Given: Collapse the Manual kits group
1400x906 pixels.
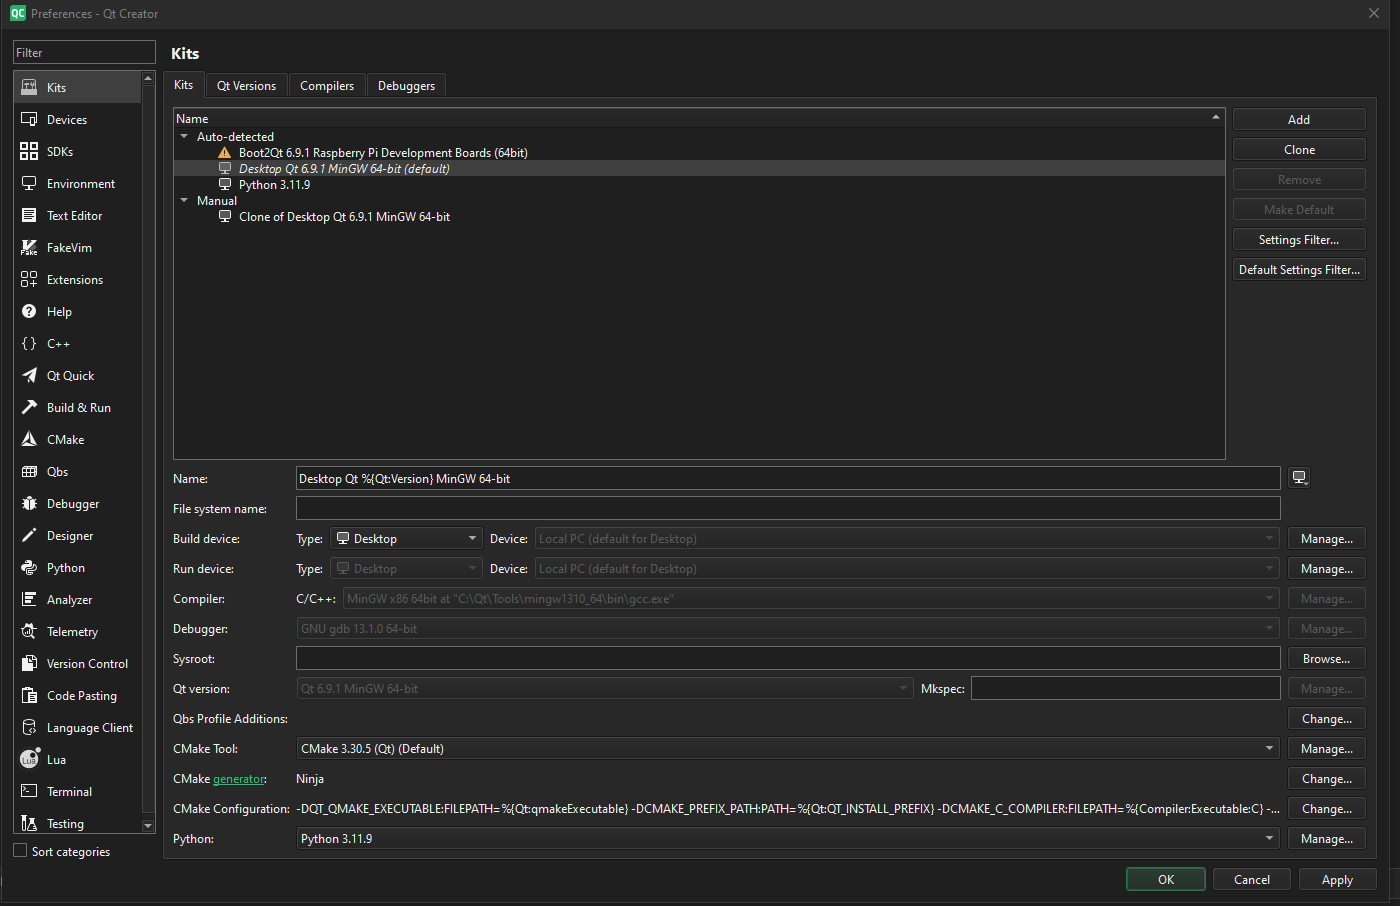Looking at the screenshot, I should [184, 201].
